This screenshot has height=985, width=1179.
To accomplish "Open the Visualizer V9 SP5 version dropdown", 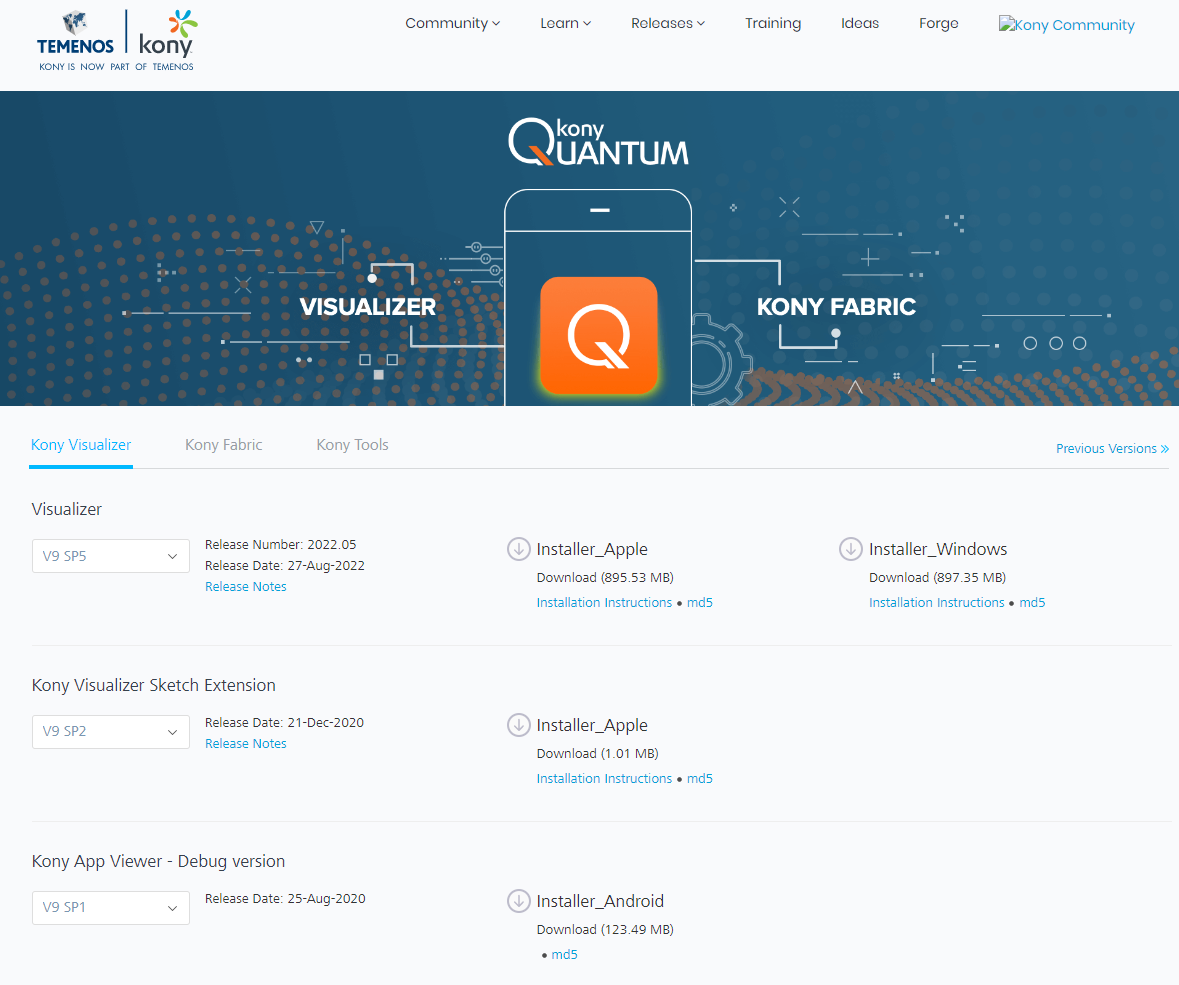I will pyautogui.click(x=111, y=556).
